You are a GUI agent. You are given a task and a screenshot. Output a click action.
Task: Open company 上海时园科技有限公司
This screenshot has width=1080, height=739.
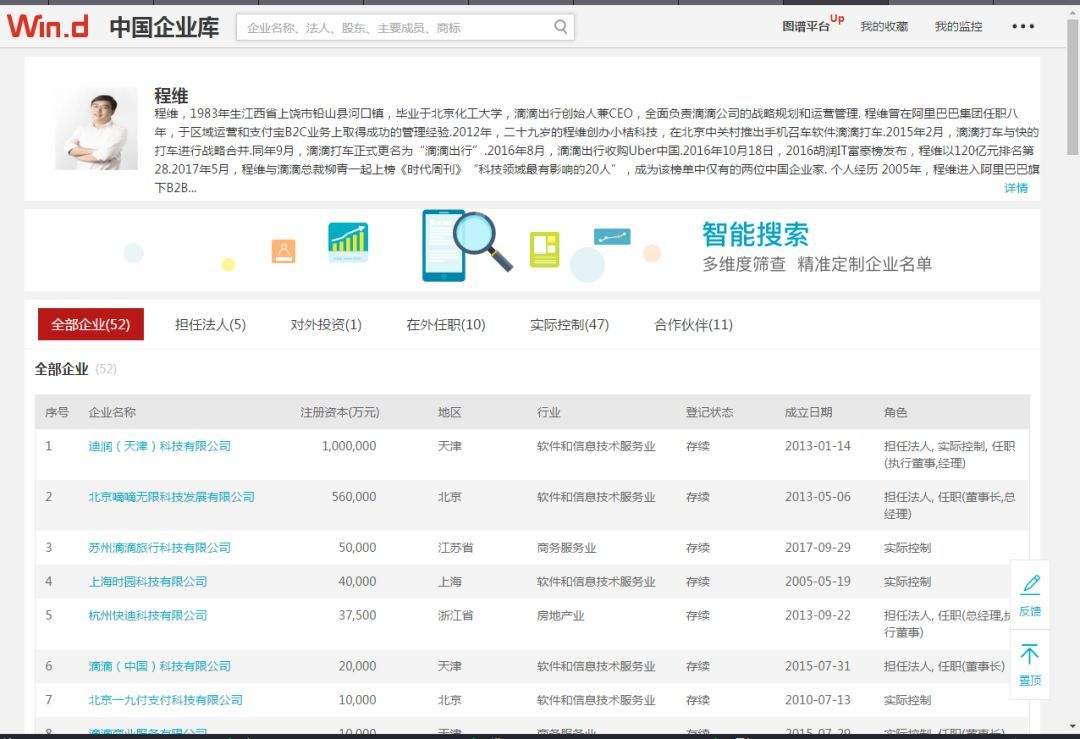[148, 582]
